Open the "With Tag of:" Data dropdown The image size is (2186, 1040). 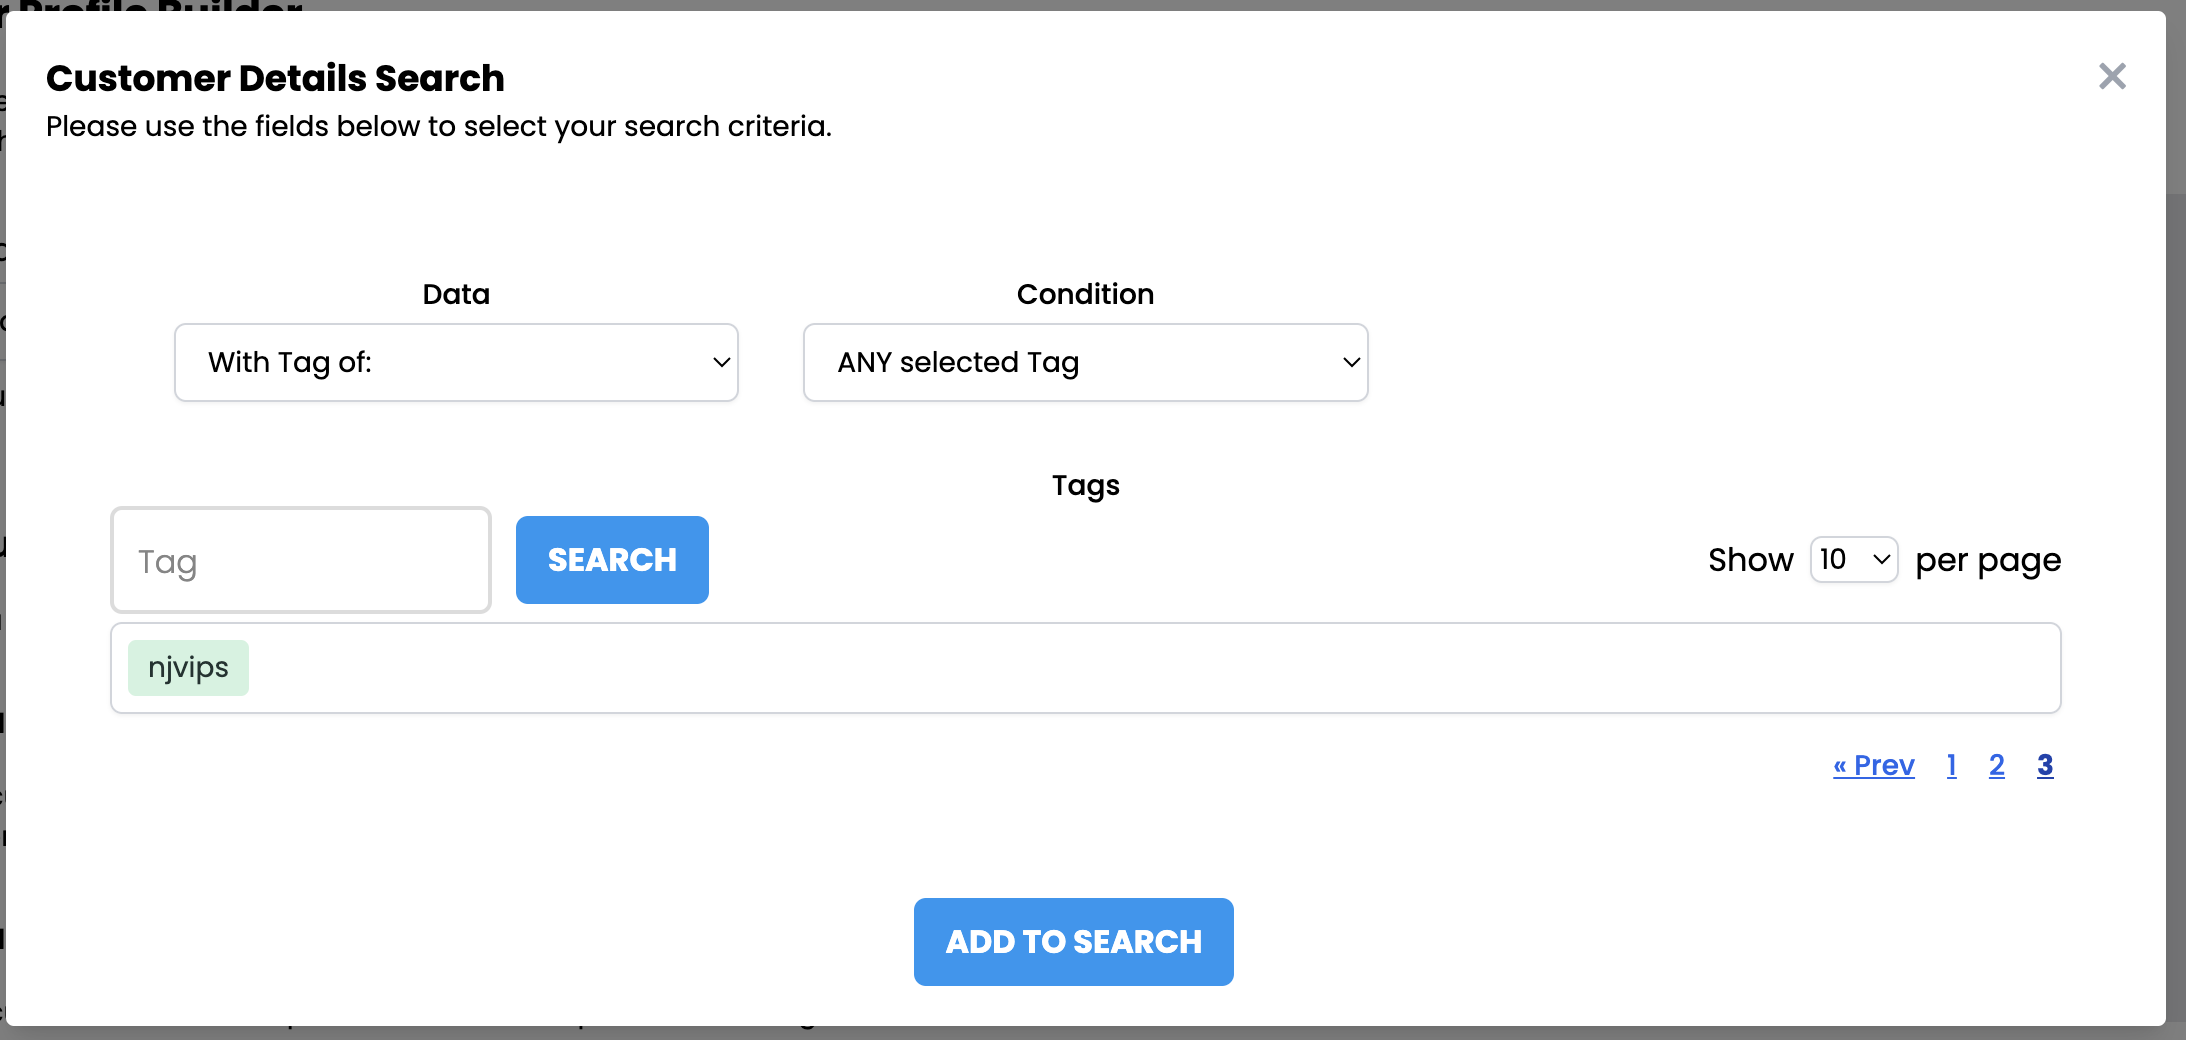pos(456,362)
